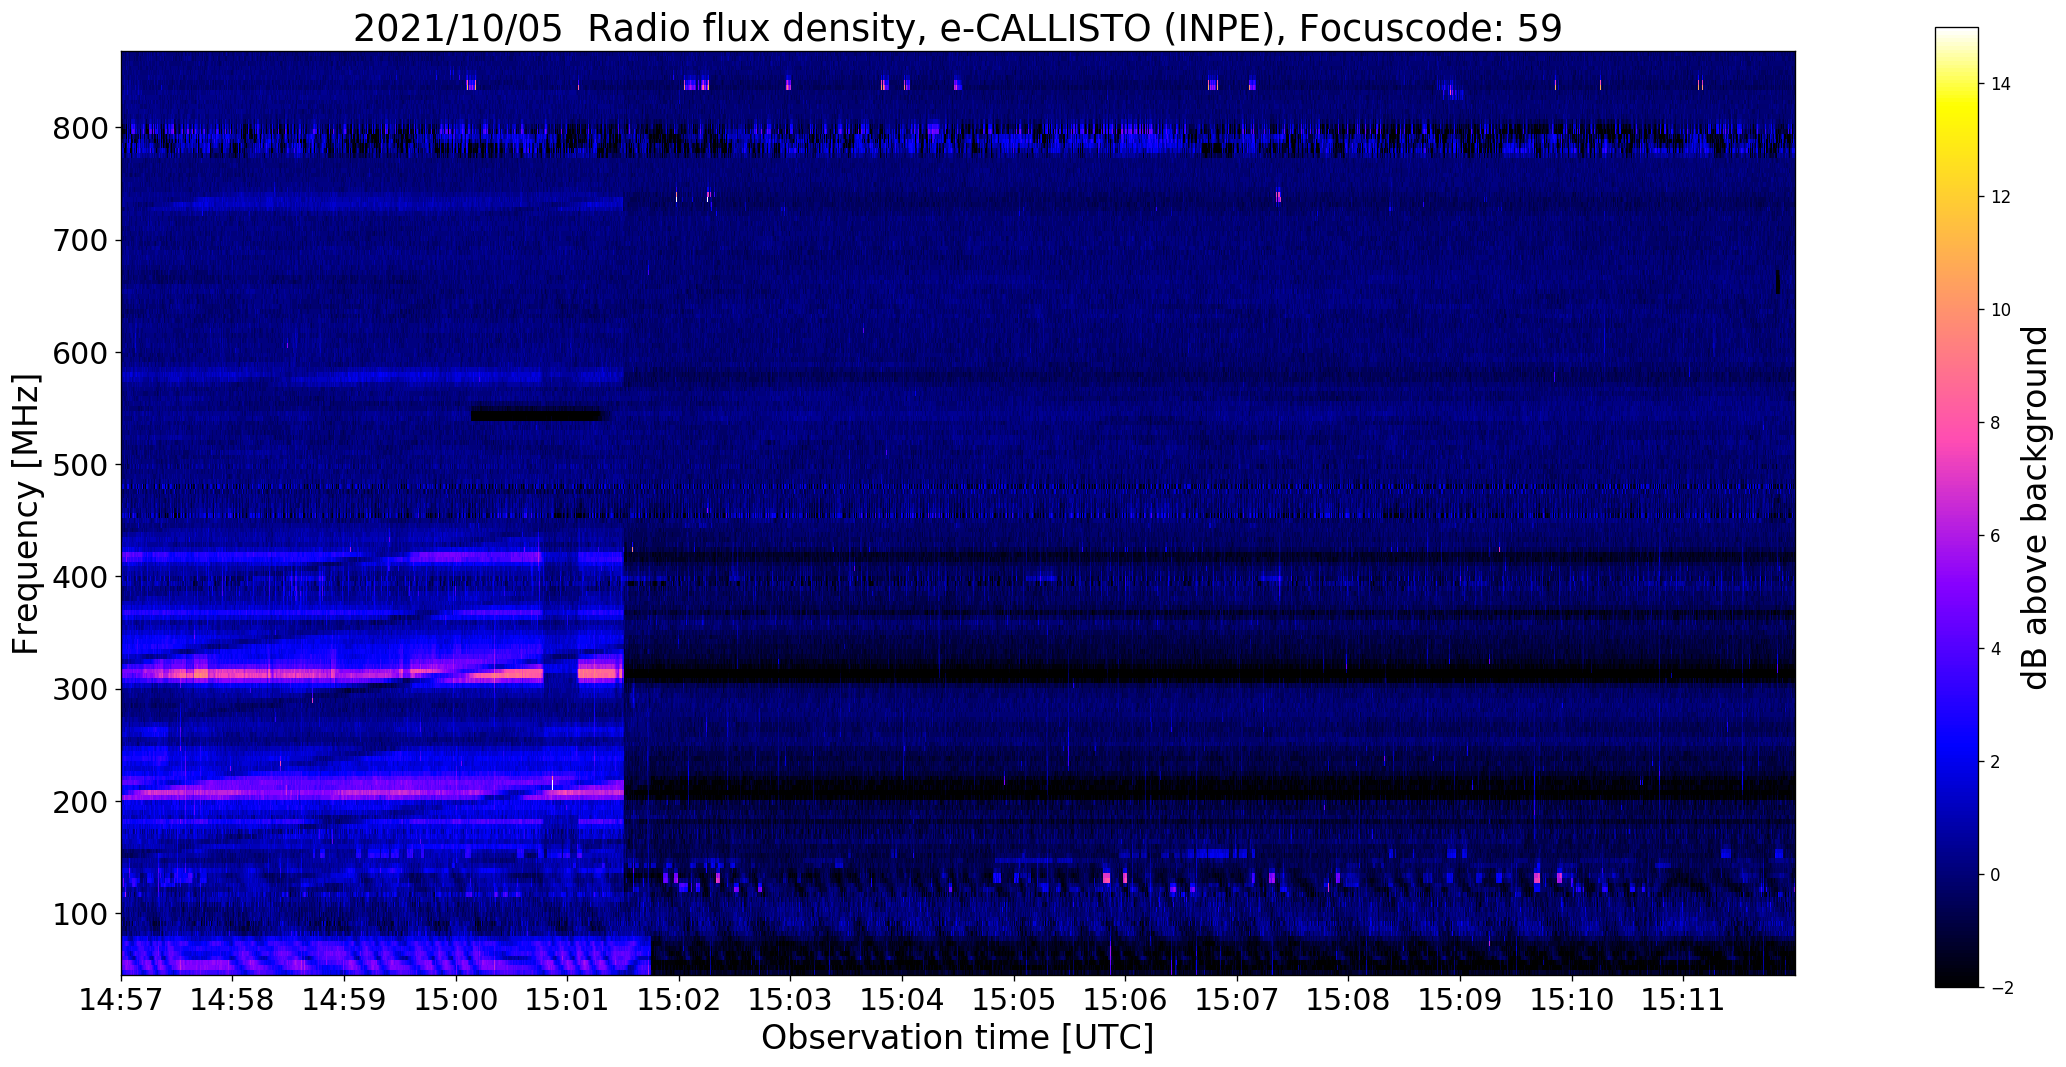Click the x-axis tick label 15:11
Image resolution: width=2066 pixels, height=1067 pixels.
point(1684,1000)
